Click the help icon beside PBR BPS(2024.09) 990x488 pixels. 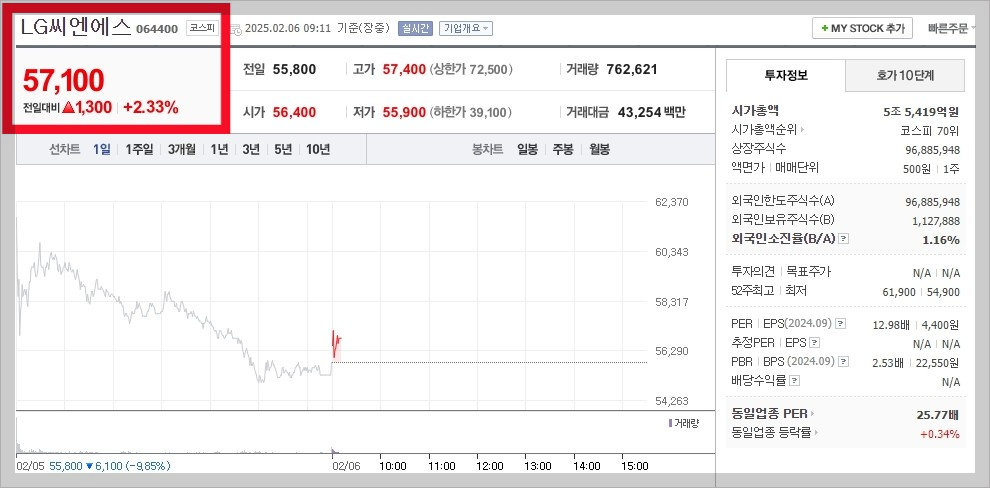843,362
